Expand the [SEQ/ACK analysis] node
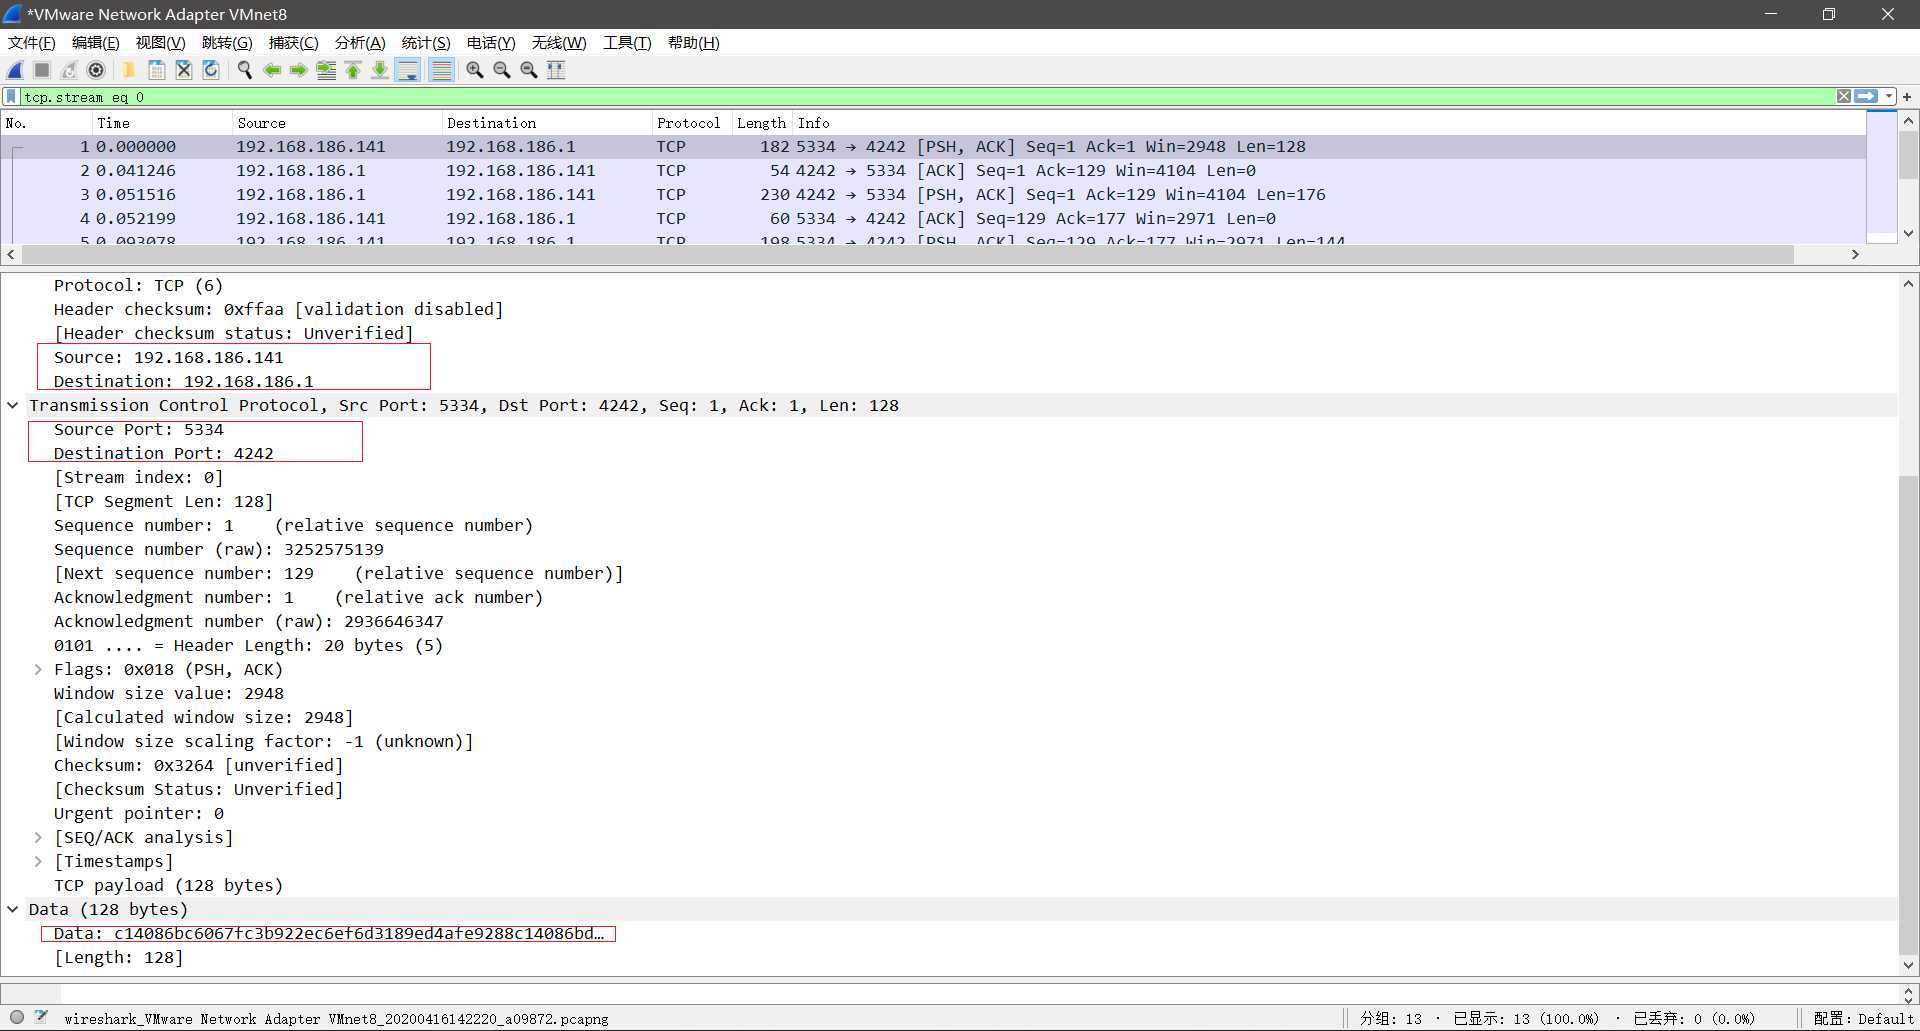The image size is (1920, 1031). tap(38, 837)
